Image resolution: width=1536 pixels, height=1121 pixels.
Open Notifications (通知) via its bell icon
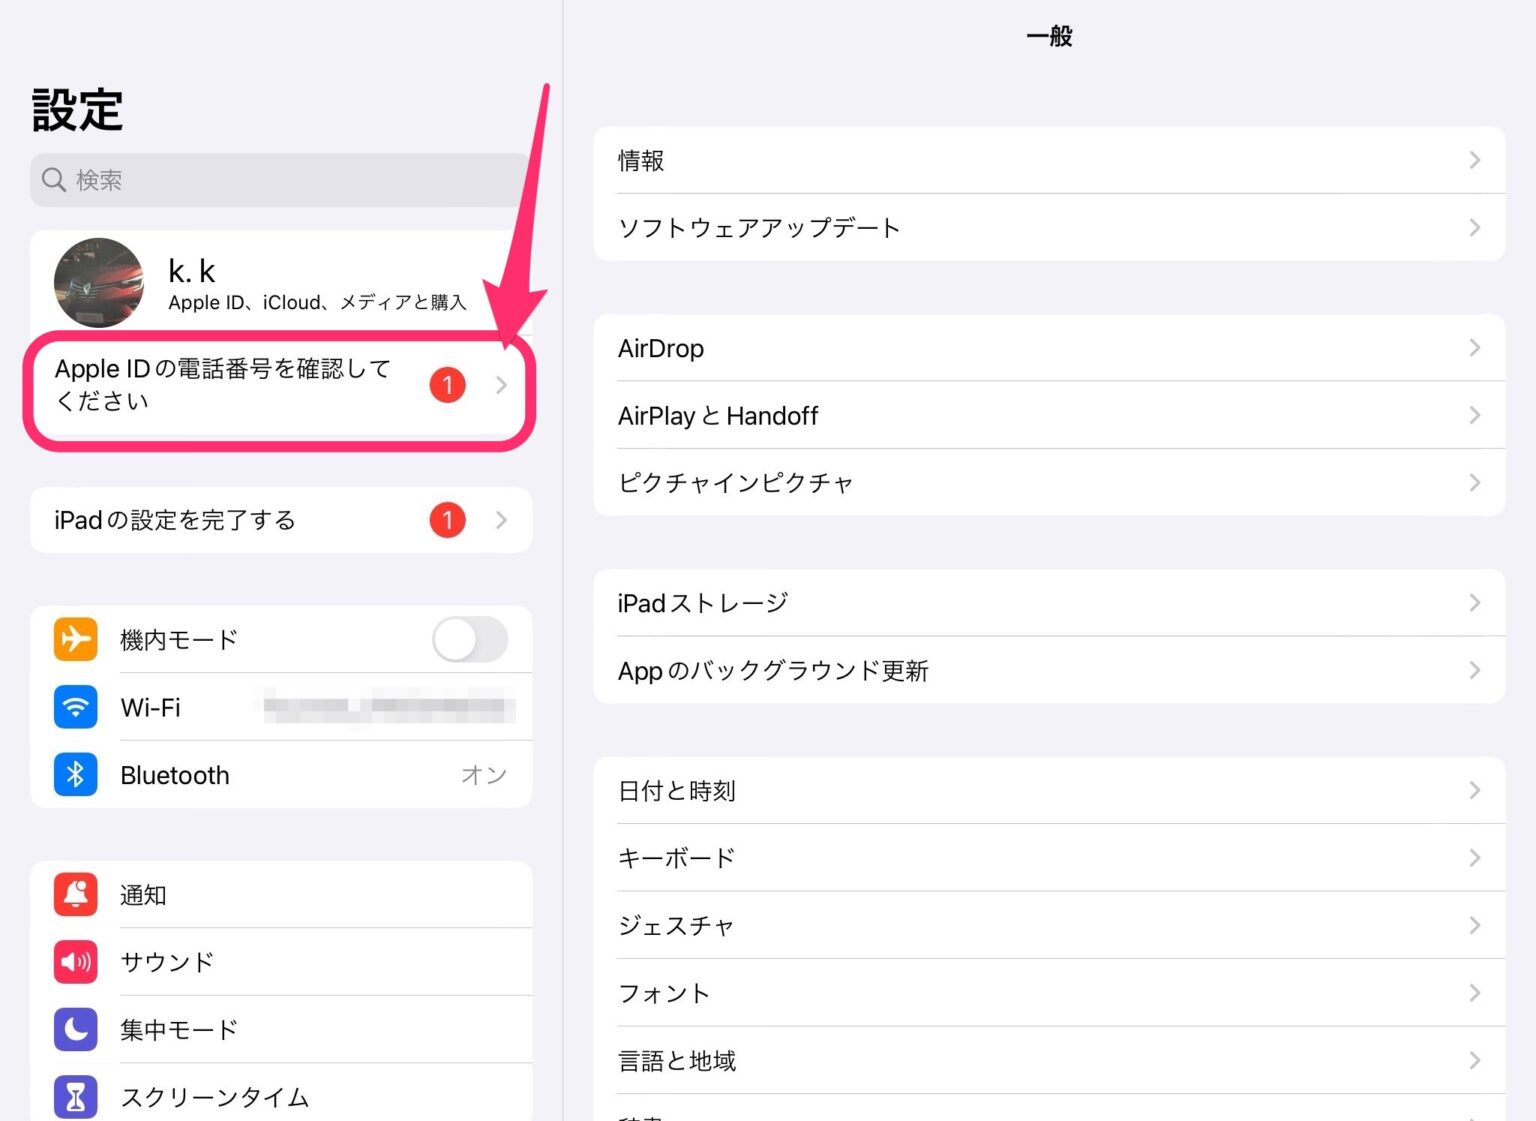tap(75, 895)
